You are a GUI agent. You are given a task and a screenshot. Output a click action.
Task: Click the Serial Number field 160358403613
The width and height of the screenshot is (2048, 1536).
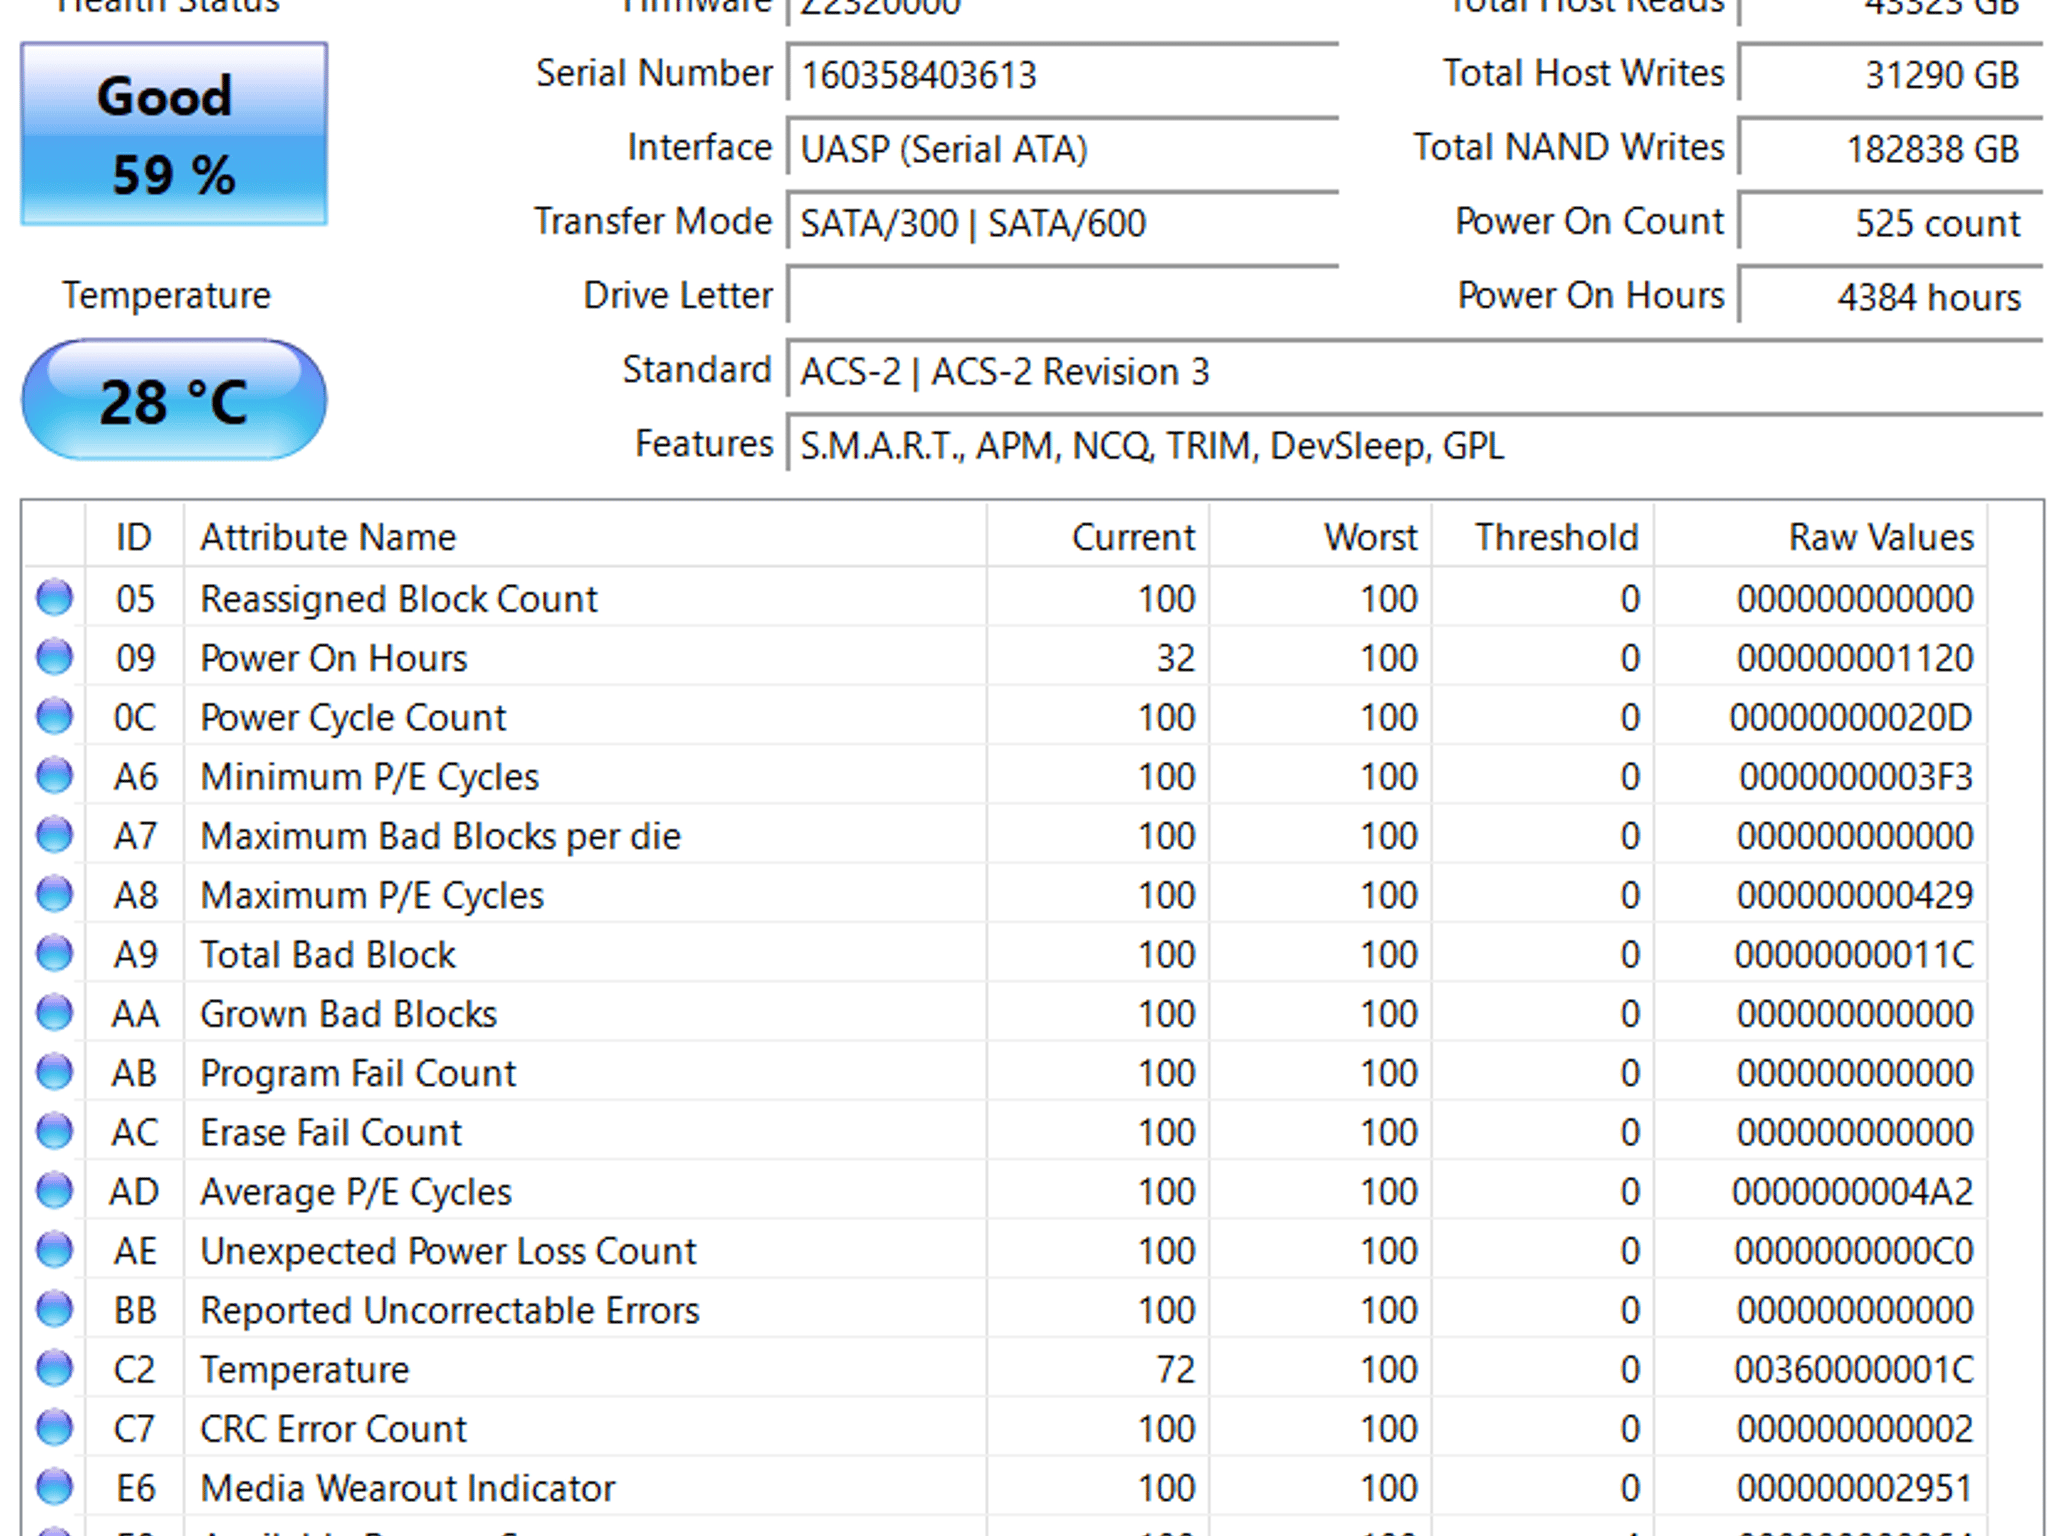point(1062,74)
